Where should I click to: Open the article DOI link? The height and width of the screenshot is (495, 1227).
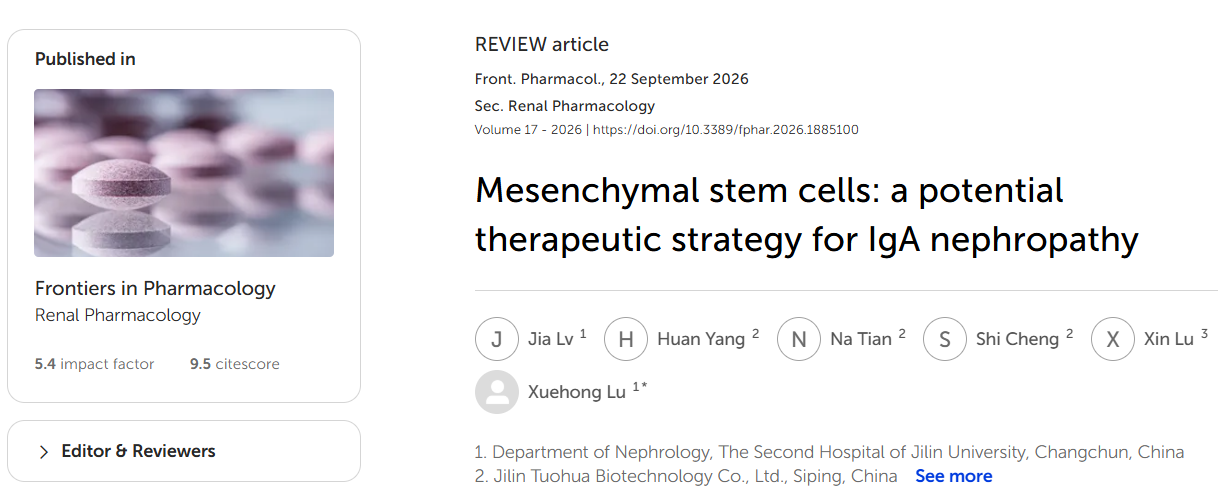pos(726,130)
